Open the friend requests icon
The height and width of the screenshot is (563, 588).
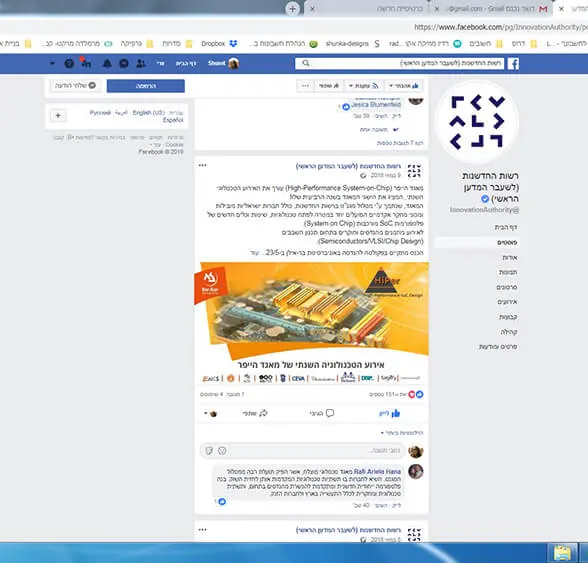pyautogui.click(x=141, y=63)
